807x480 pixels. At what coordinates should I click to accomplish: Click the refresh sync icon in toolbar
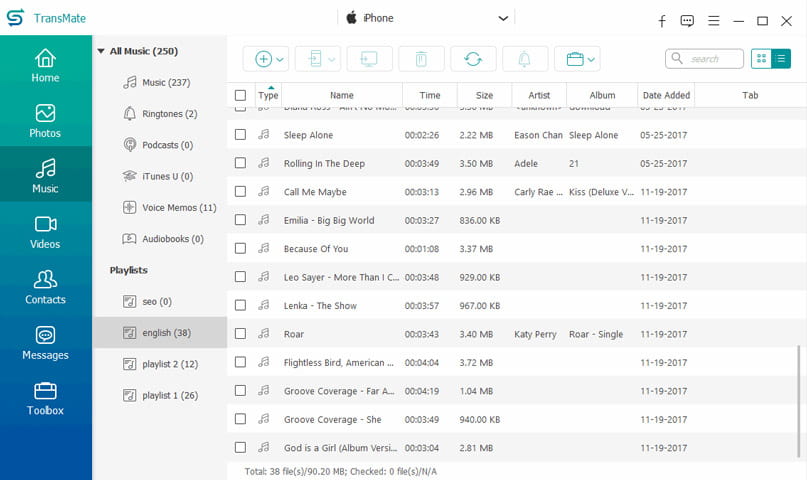coord(473,59)
